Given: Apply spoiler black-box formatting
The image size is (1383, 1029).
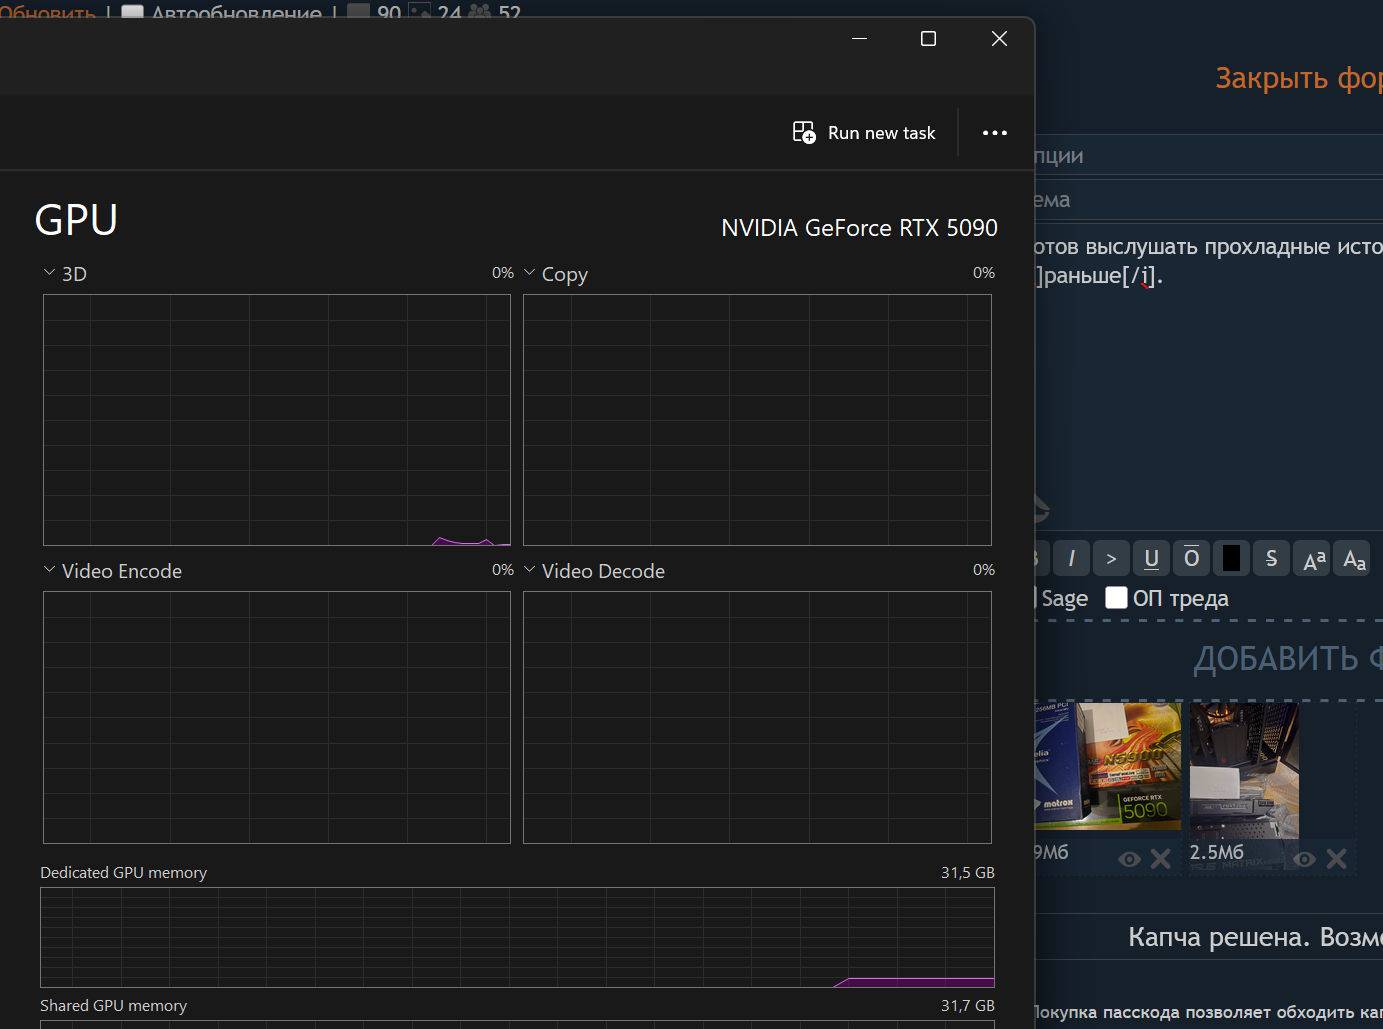Looking at the screenshot, I should [x=1231, y=558].
